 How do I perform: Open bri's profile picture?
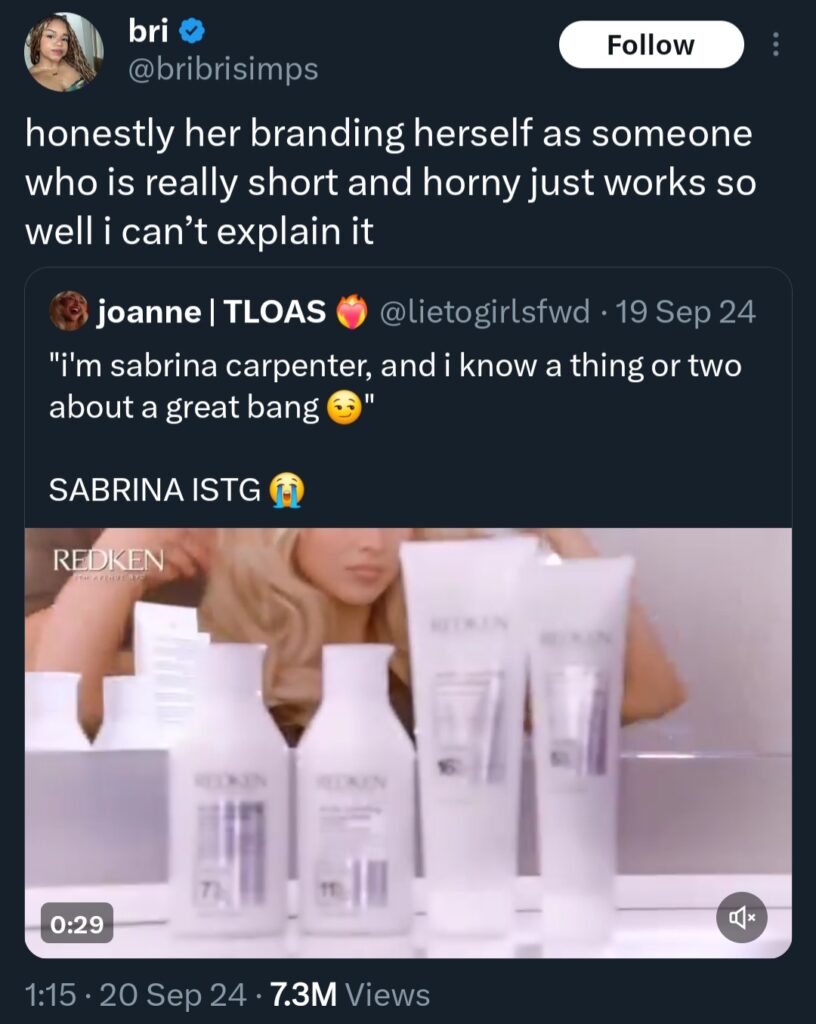click(64, 53)
